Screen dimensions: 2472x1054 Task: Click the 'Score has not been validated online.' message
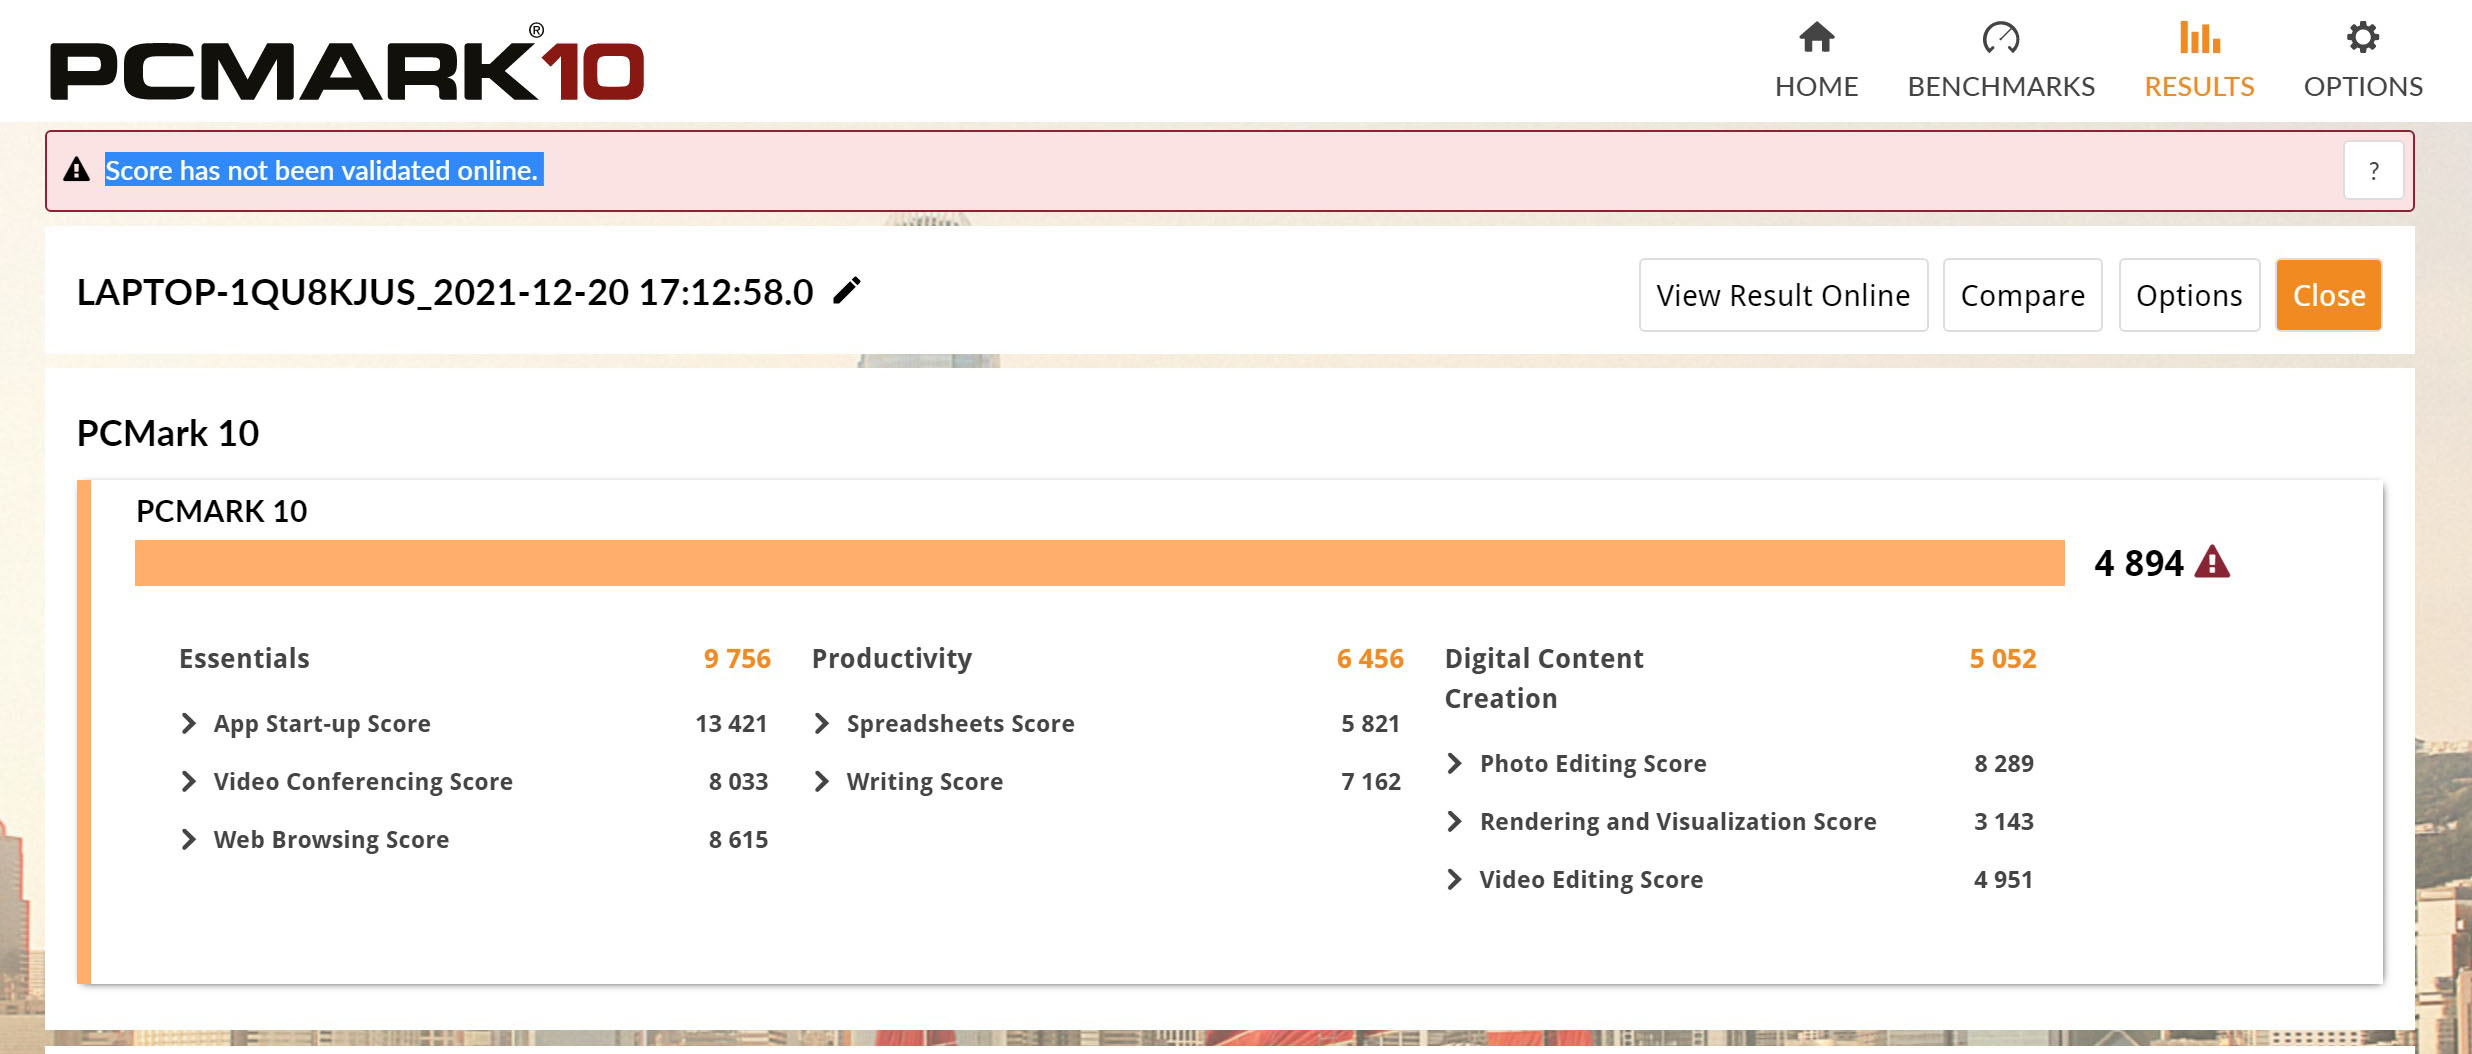322,170
